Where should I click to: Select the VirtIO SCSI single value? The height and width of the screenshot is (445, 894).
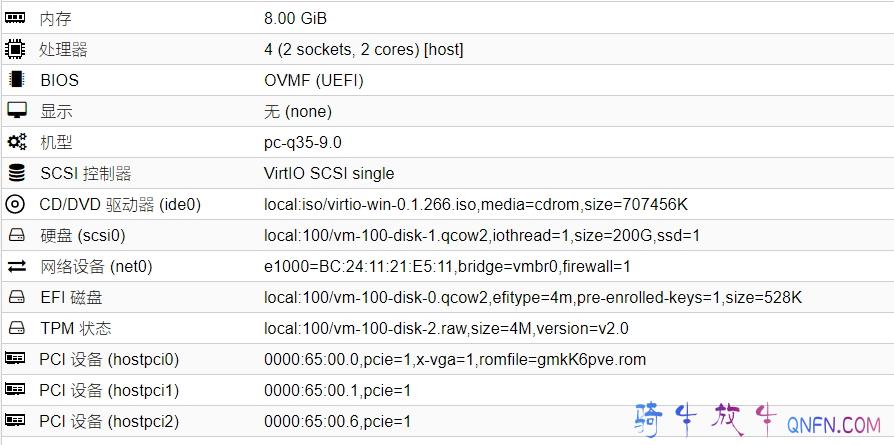pos(329,173)
